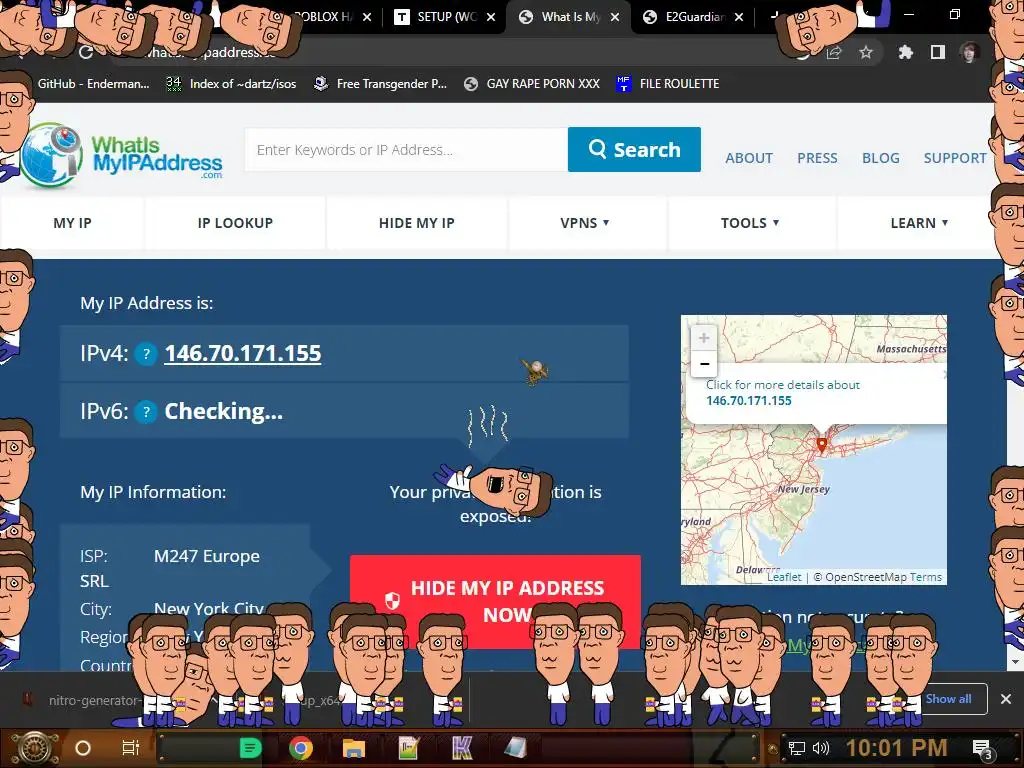Click Show all downloads
Screen dimensions: 1024x768
(x=948, y=699)
